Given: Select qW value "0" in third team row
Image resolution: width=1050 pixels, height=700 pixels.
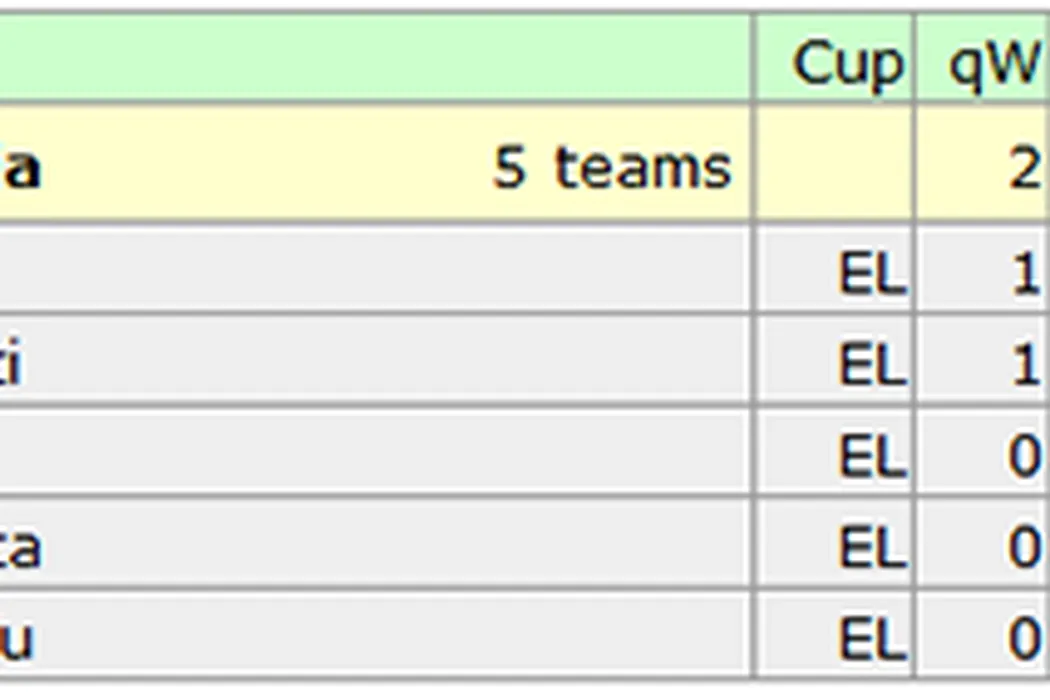Looking at the screenshot, I should (1025, 457).
